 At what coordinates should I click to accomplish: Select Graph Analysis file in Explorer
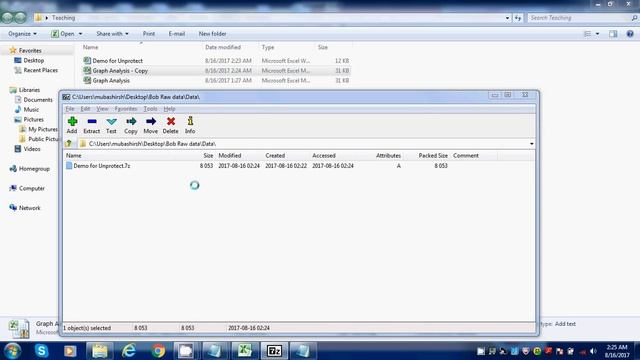point(111,80)
